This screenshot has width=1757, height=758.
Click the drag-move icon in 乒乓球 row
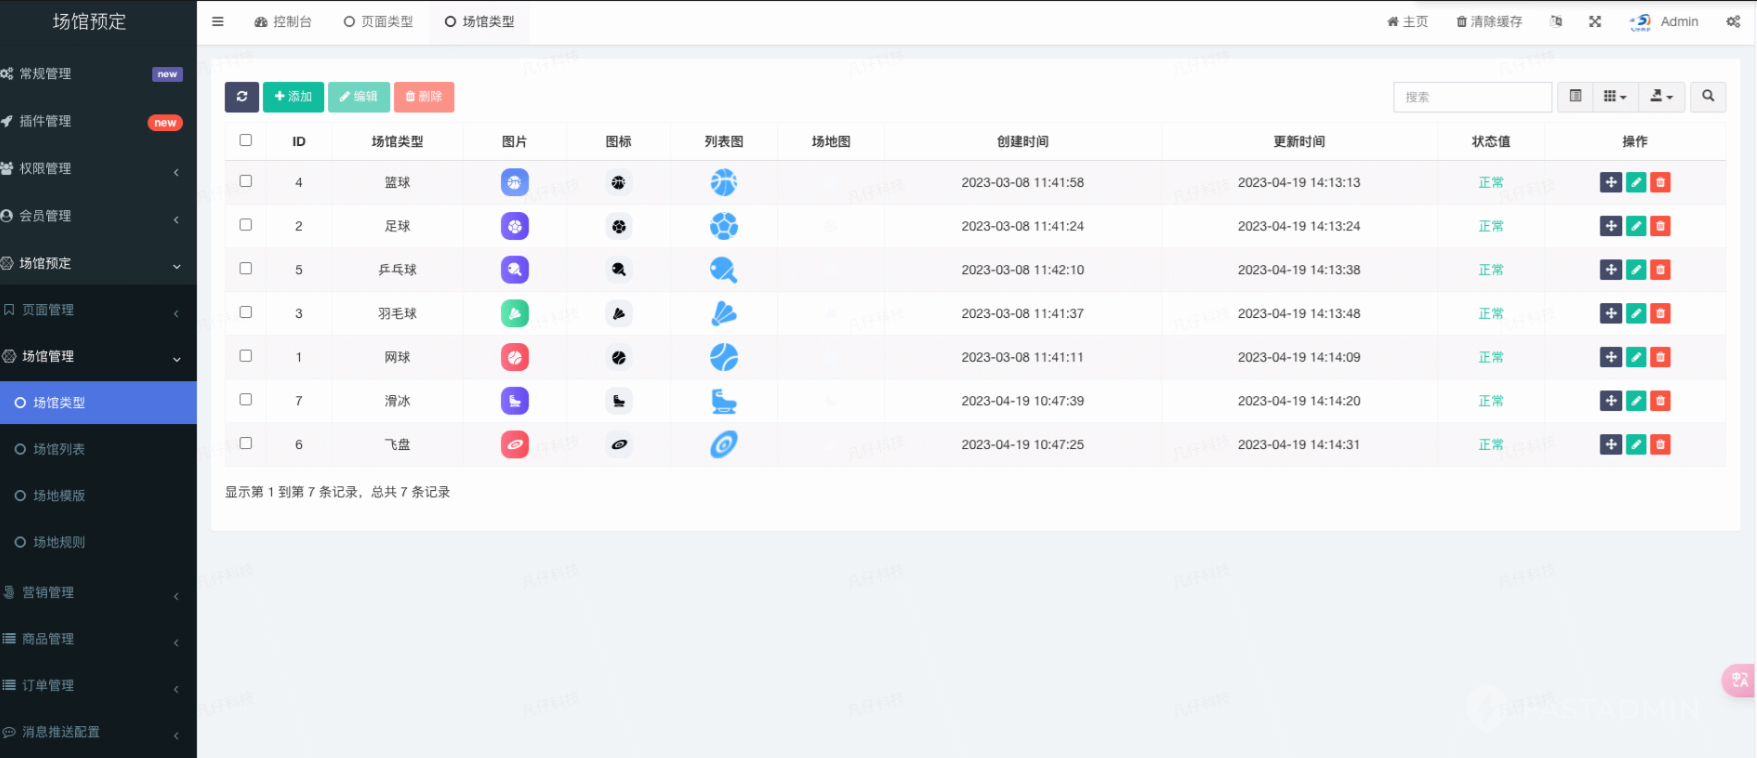(1610, 270)
